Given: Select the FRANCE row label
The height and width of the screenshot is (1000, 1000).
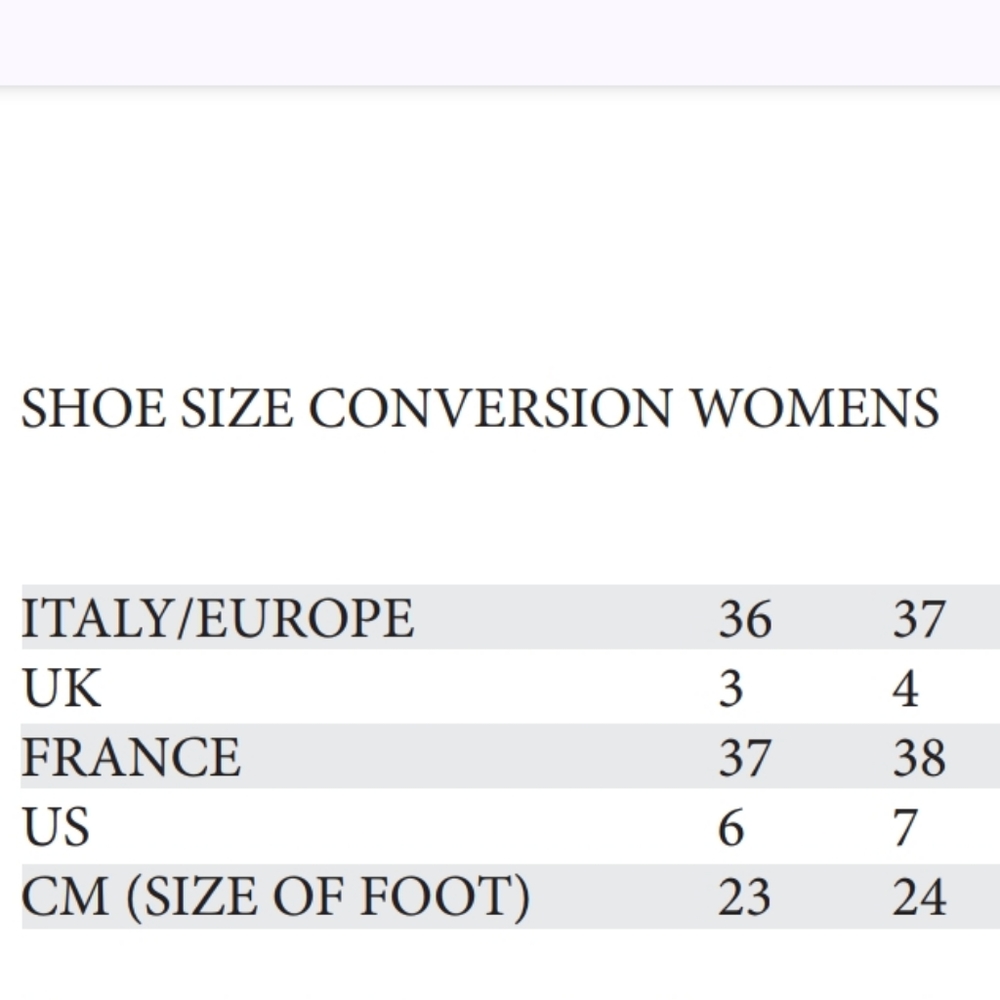Looking at the screenshot, I should (x=131, y=757).
